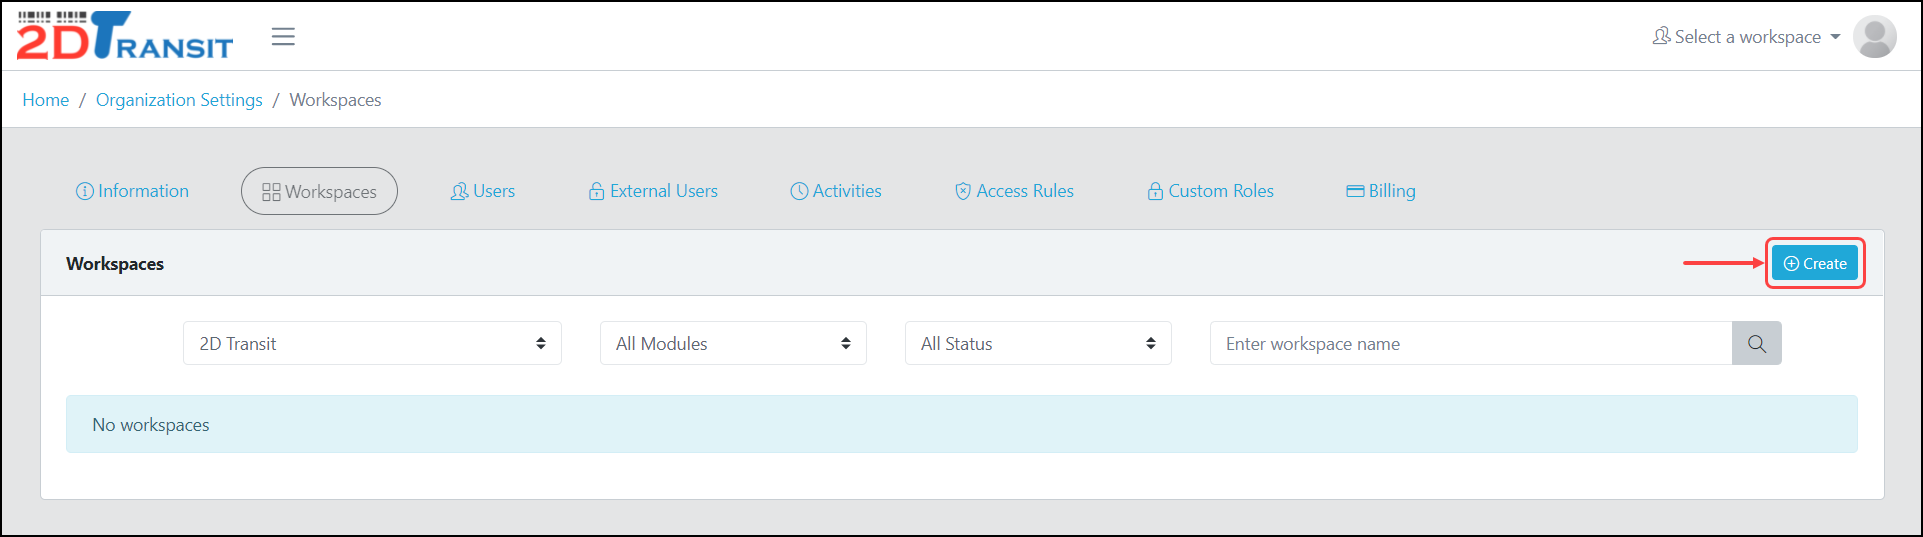Open the Select a workspace dropdown
The width and height of the screenshot is (1923, 537).
pos(1746,37)
